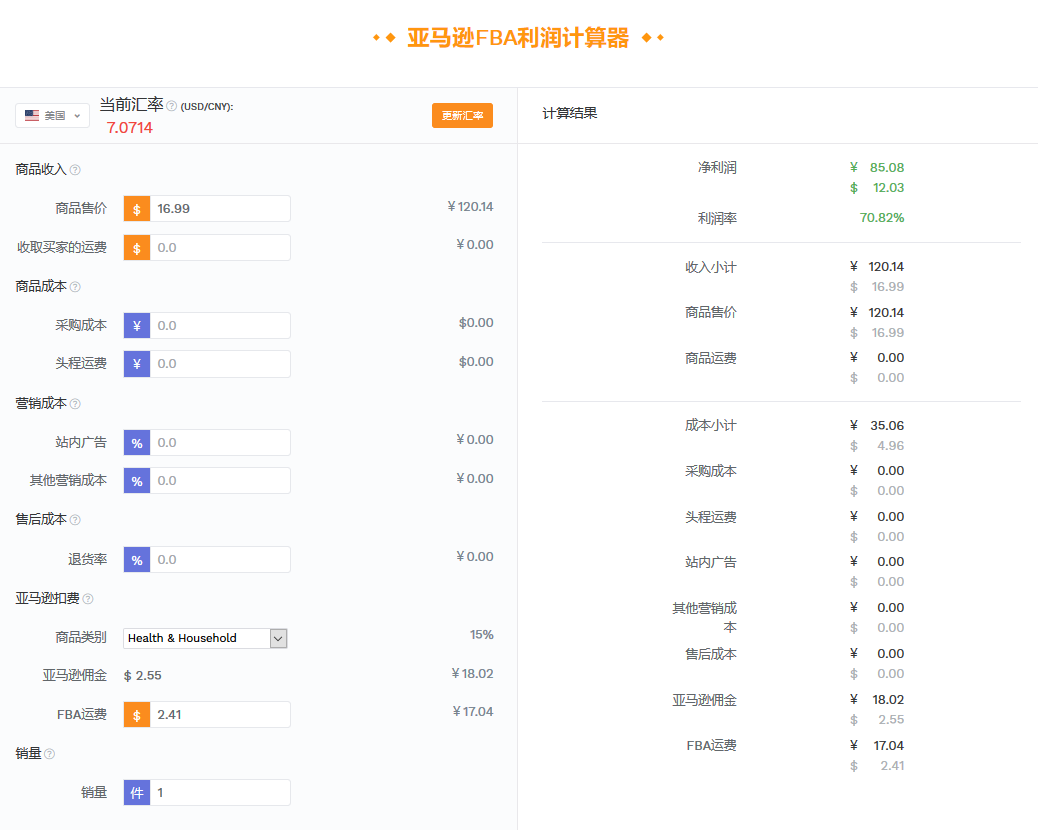1038x830 pixels.
Task: Click percent icon of 其他营销成本 field
Action: click(x=137, y=481)
